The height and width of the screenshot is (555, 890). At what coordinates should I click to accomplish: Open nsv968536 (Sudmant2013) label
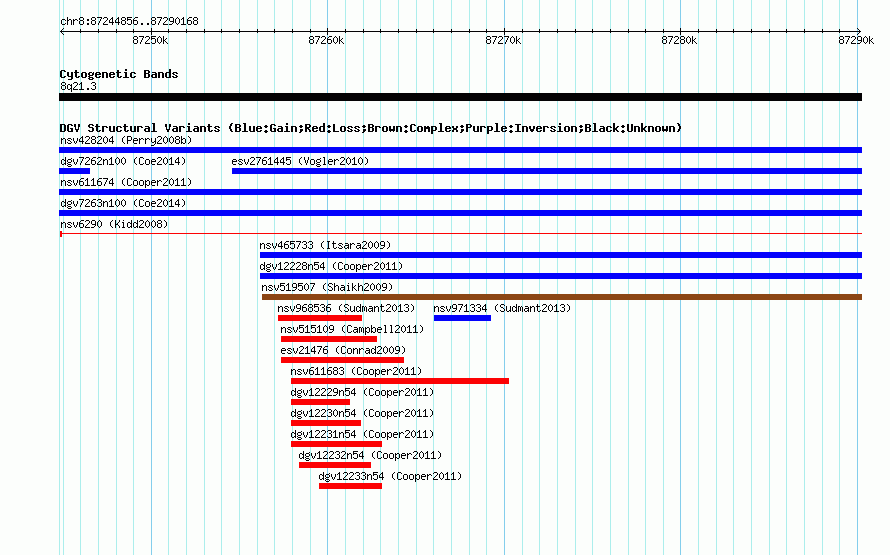tap(346, 308)
